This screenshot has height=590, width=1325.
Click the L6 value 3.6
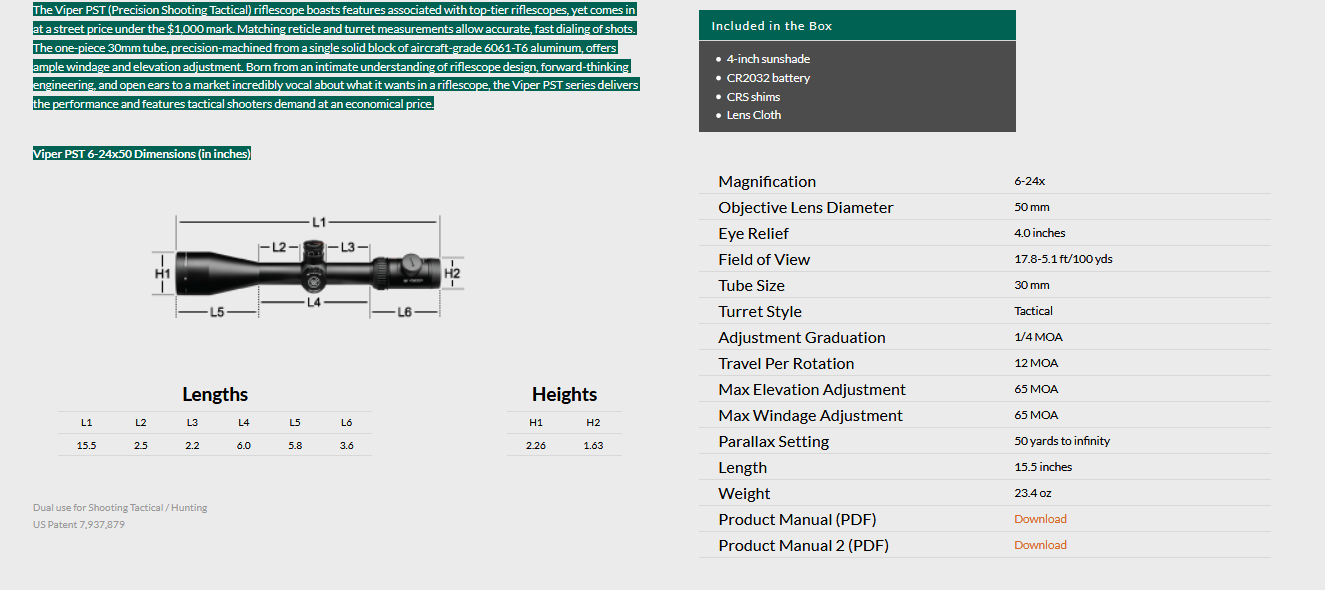(346, 445)
